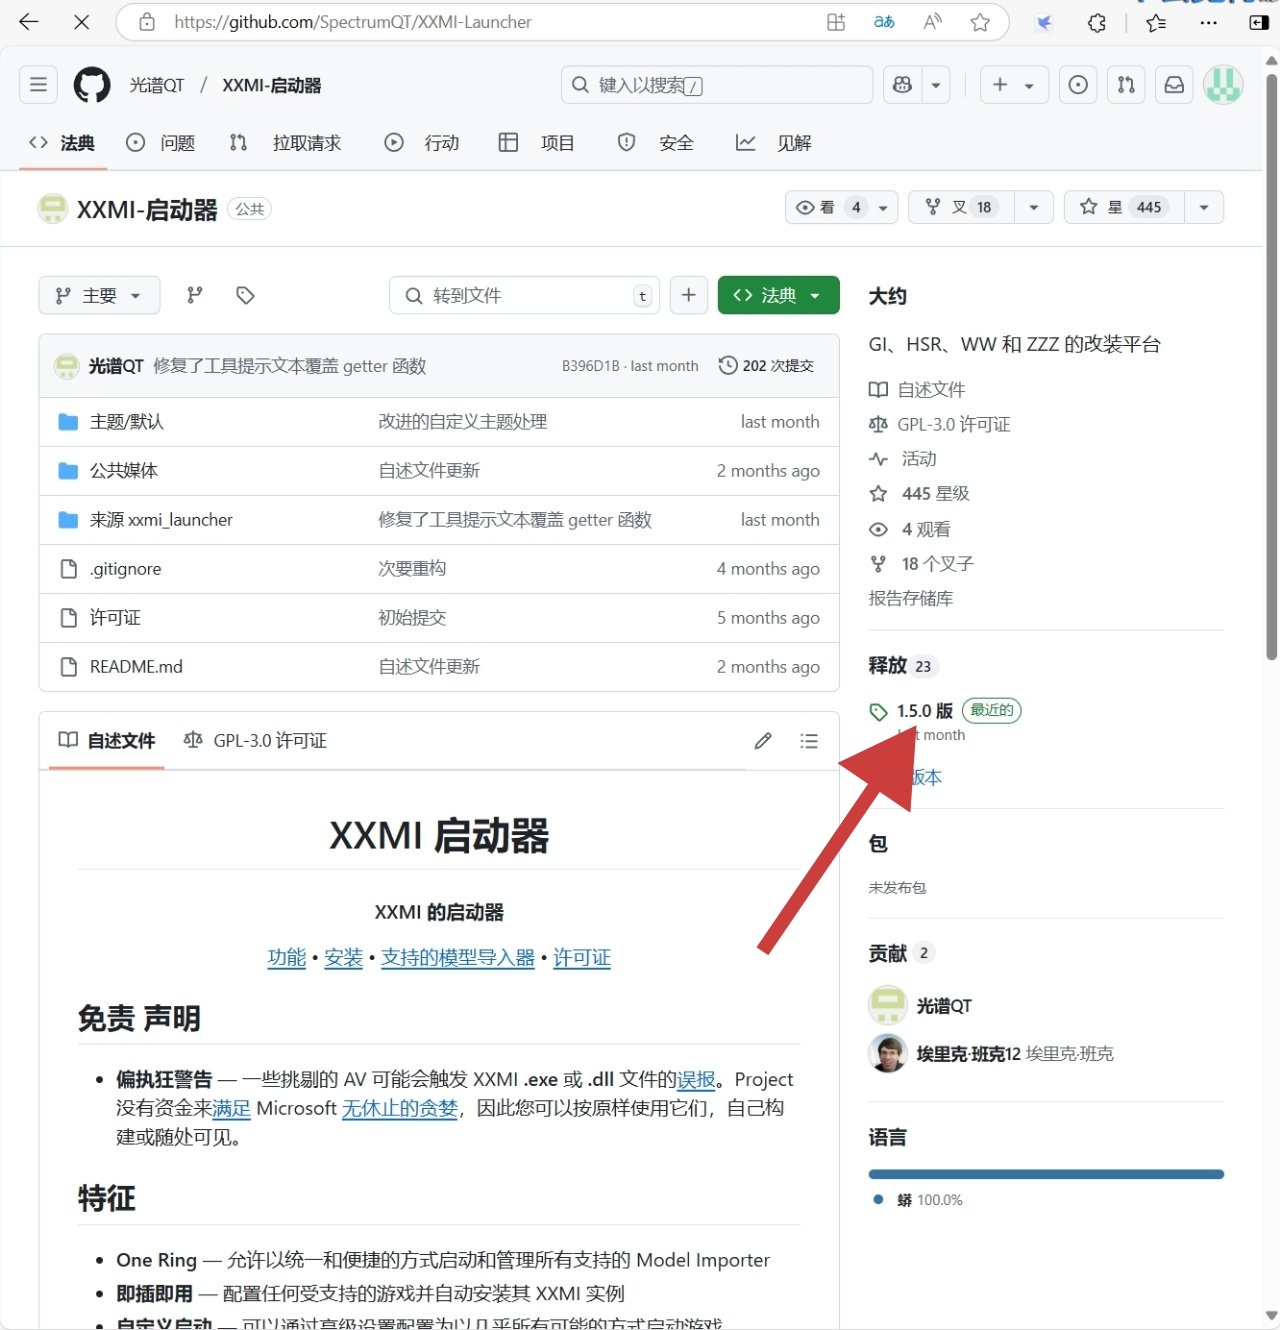This screenshot has width=1280, height=1330.
Task: Open the 许可证 LICENSE file
Action: [115, 618]
